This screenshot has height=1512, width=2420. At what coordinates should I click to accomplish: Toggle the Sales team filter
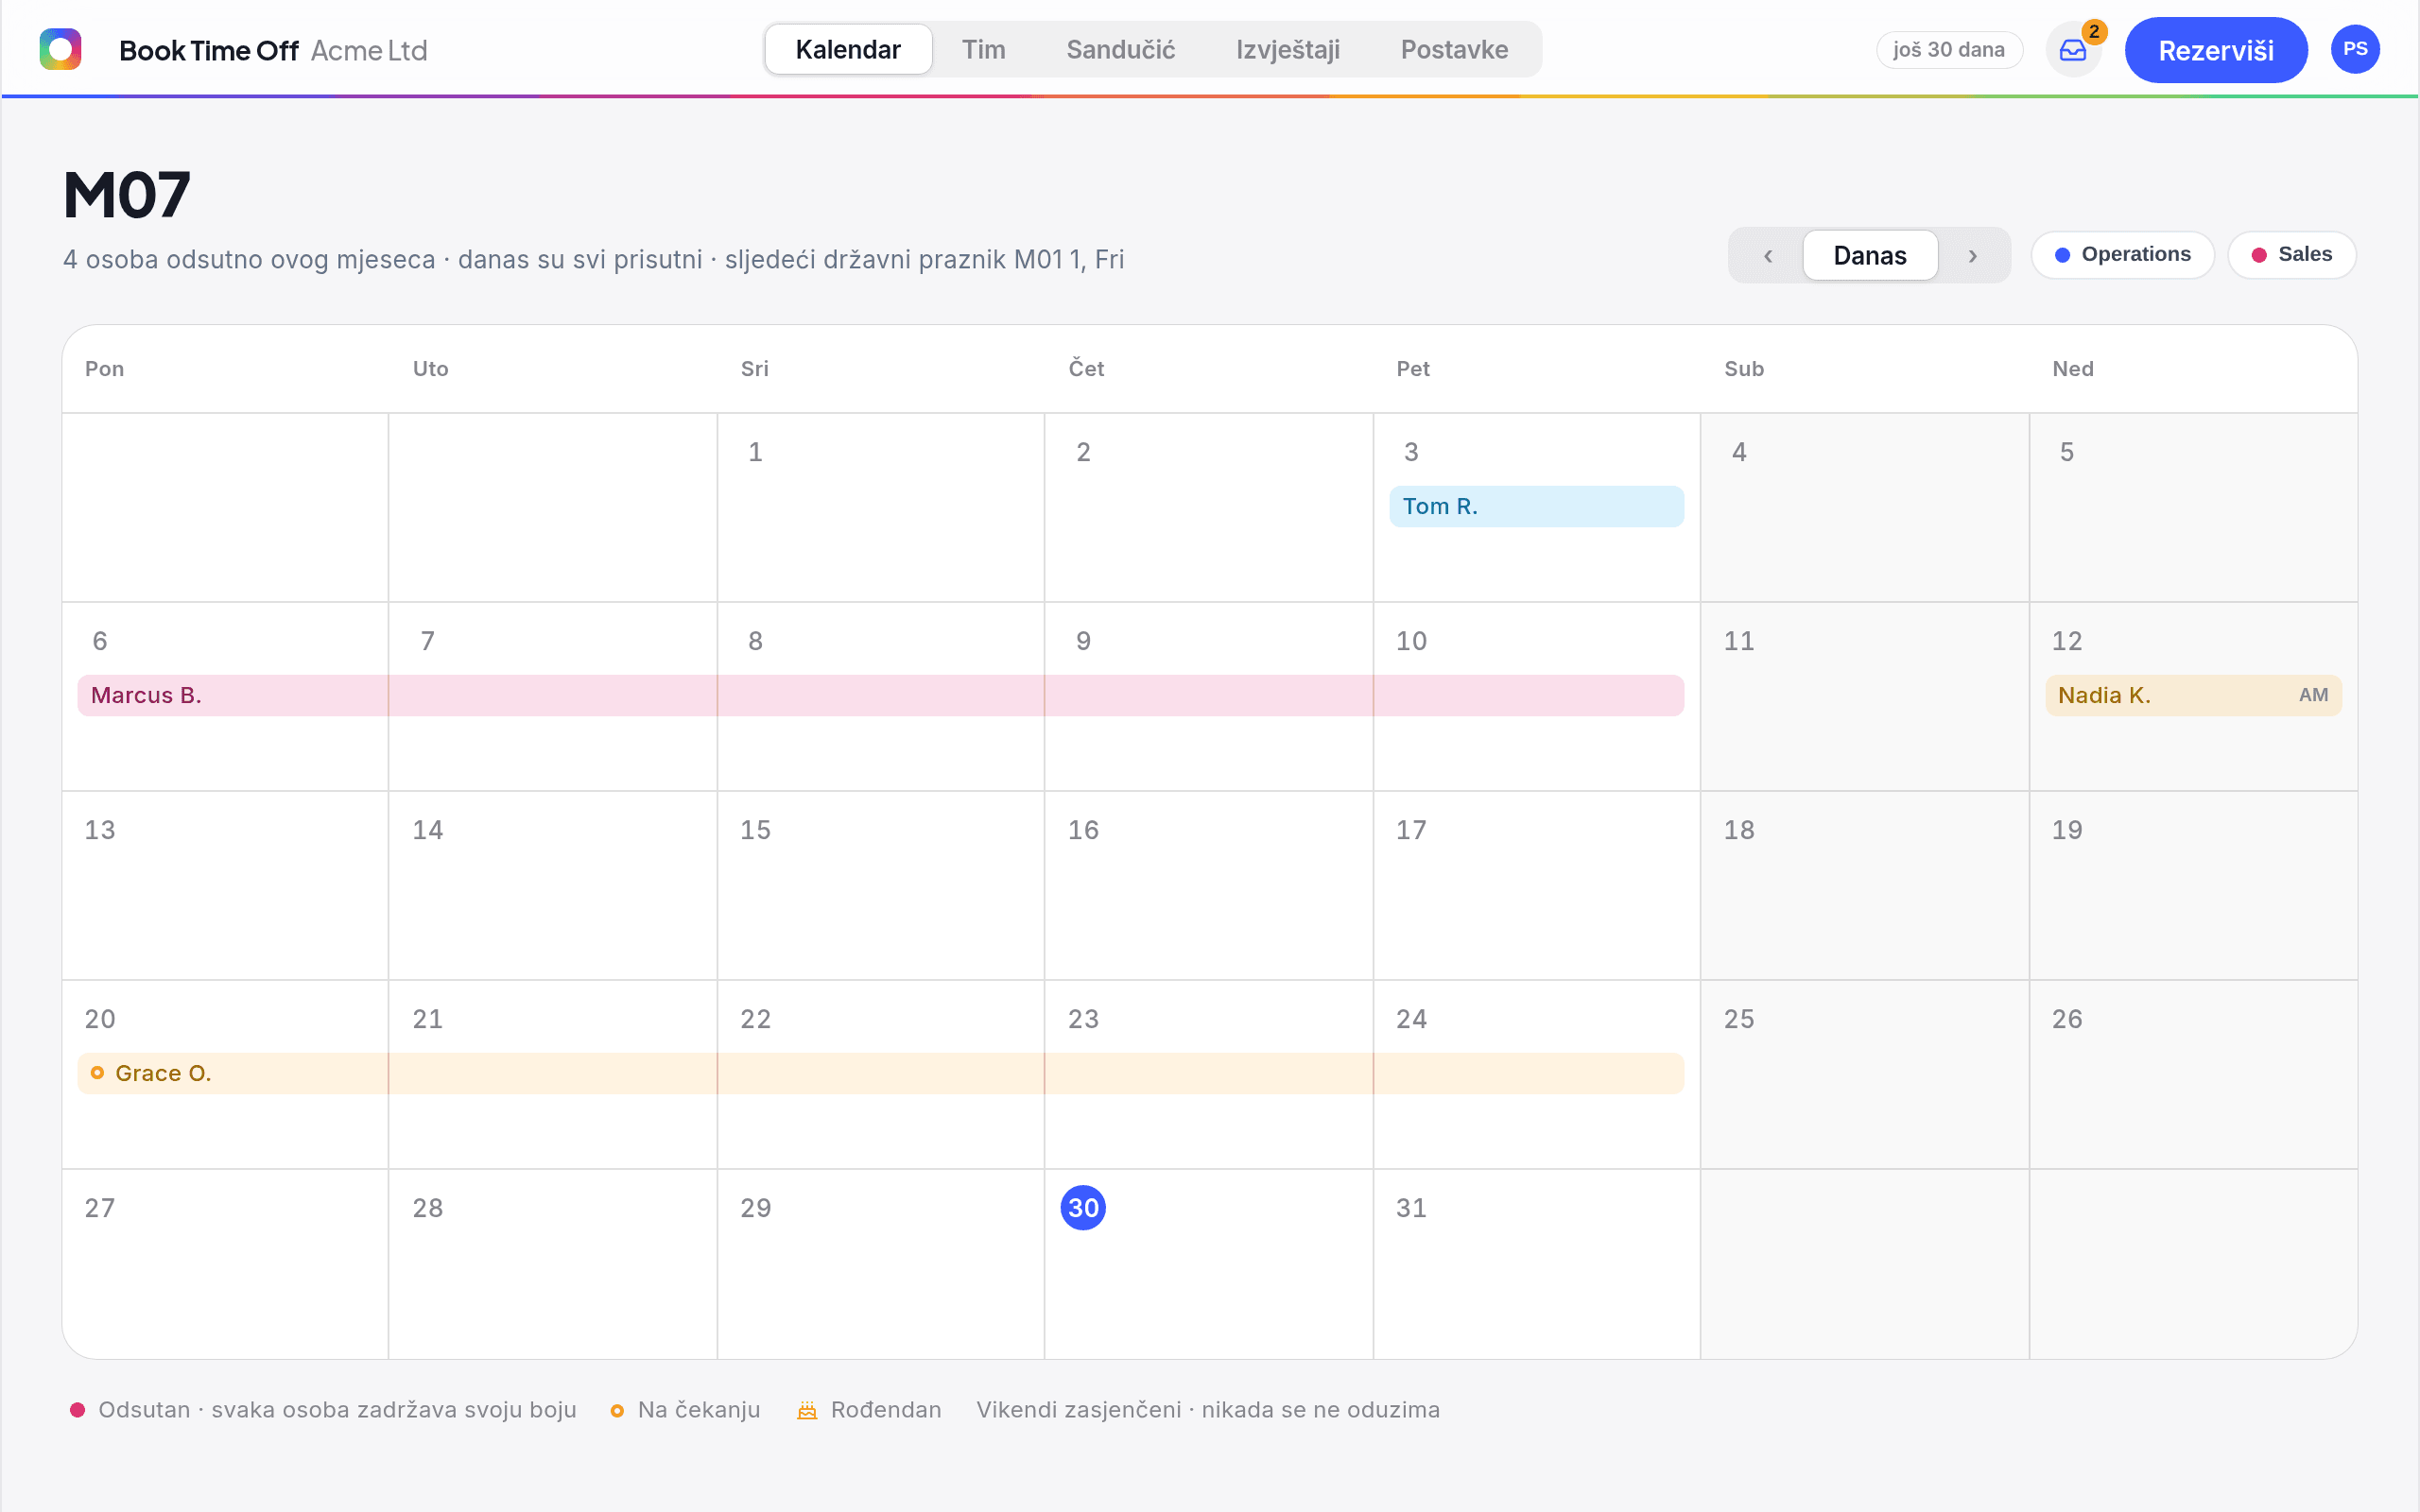pyautogui.click(x=2291, y=255)
